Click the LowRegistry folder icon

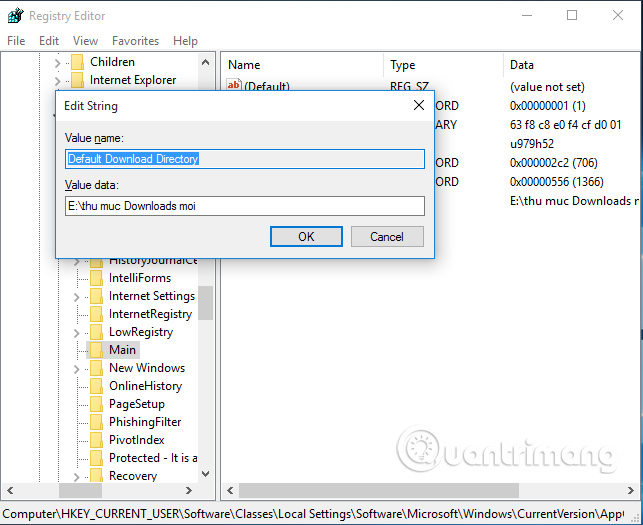(x=96, y=332)
